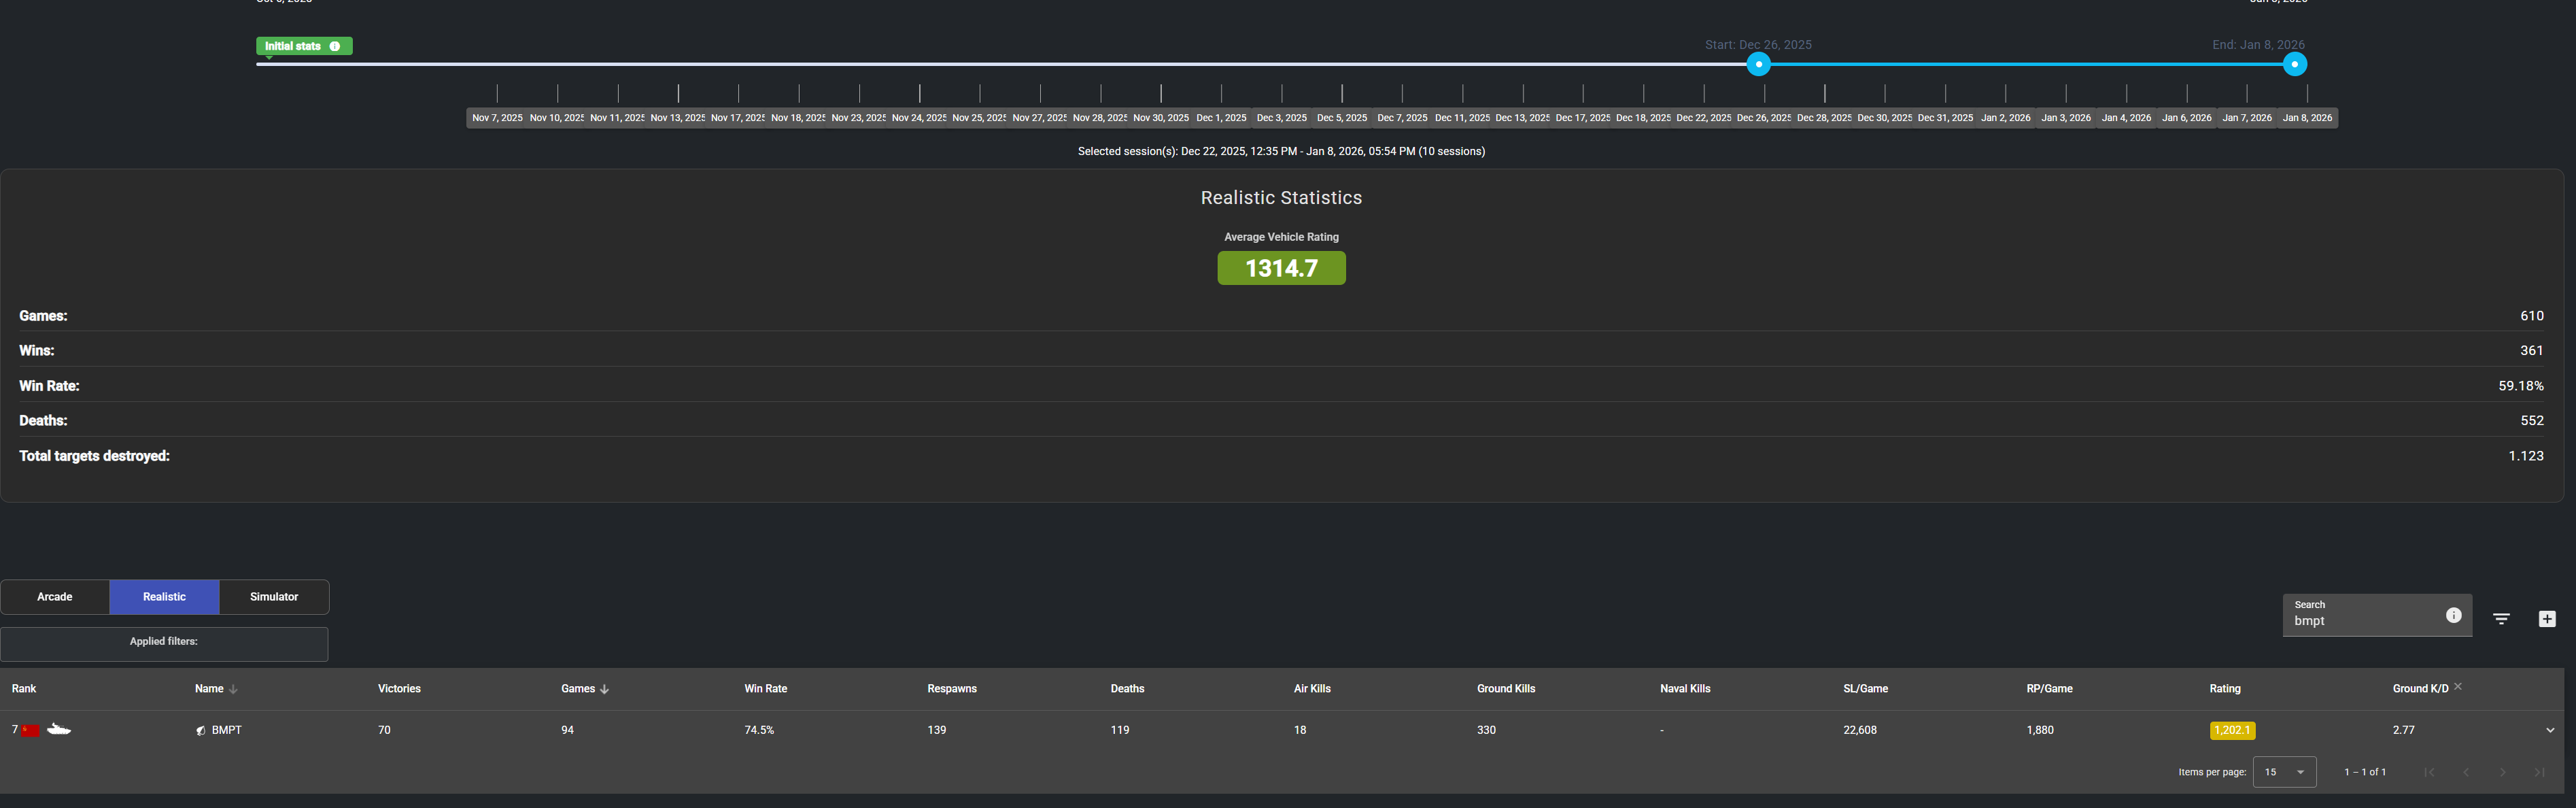Click the premium icon beside BMPT

point(201,730)
